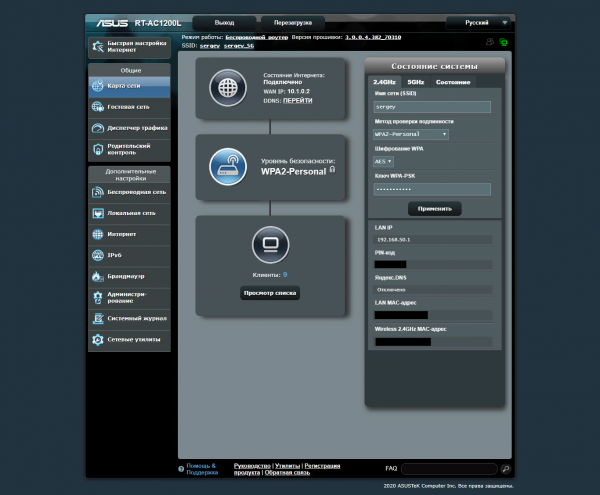The width and height of the screenshot is (600, 495).
Task: Expand the WPA2-Personal authentication method dropdown
Action: point(410,133)
